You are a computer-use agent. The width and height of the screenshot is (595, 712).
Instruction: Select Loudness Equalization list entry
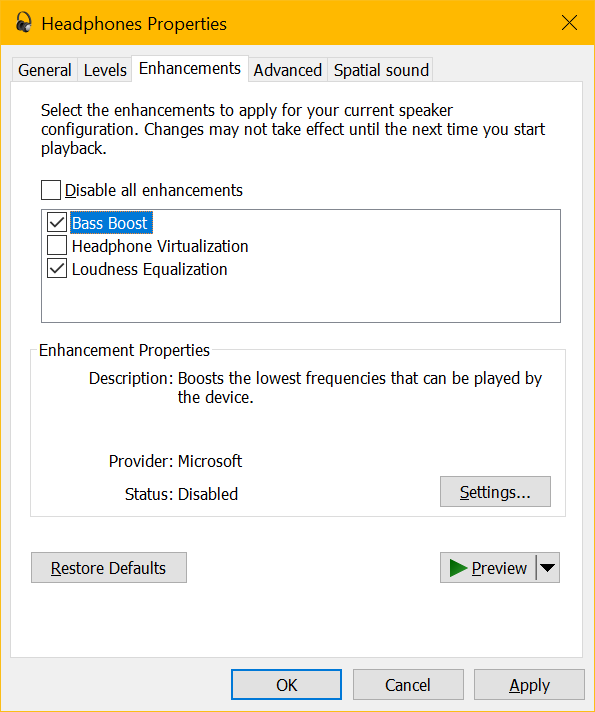click(149, 269)
